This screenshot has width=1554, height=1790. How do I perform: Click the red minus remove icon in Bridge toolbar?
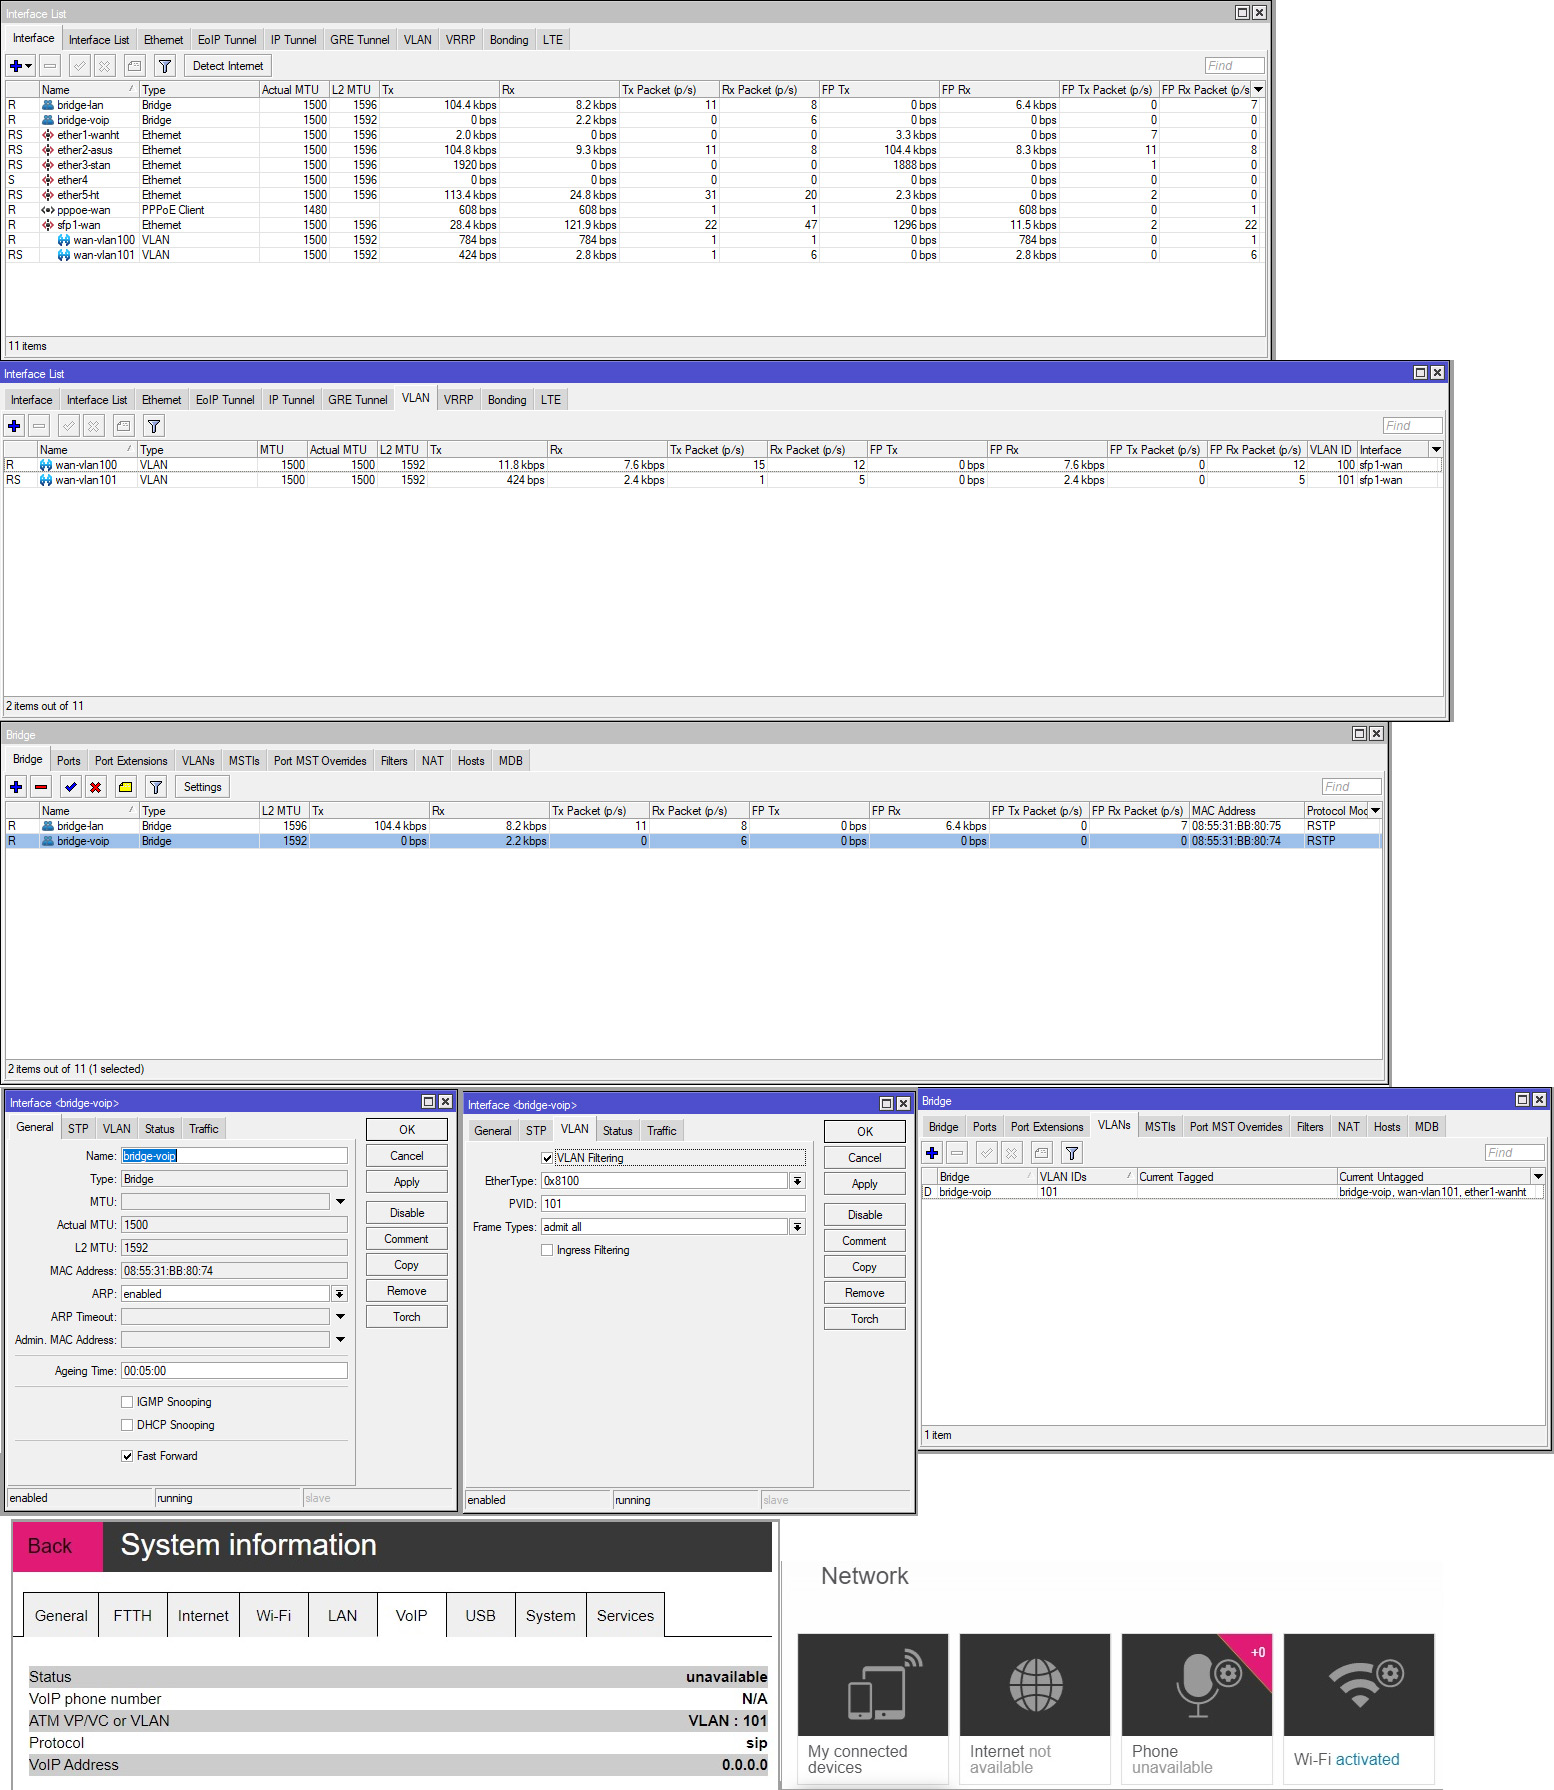coord(41,787)
